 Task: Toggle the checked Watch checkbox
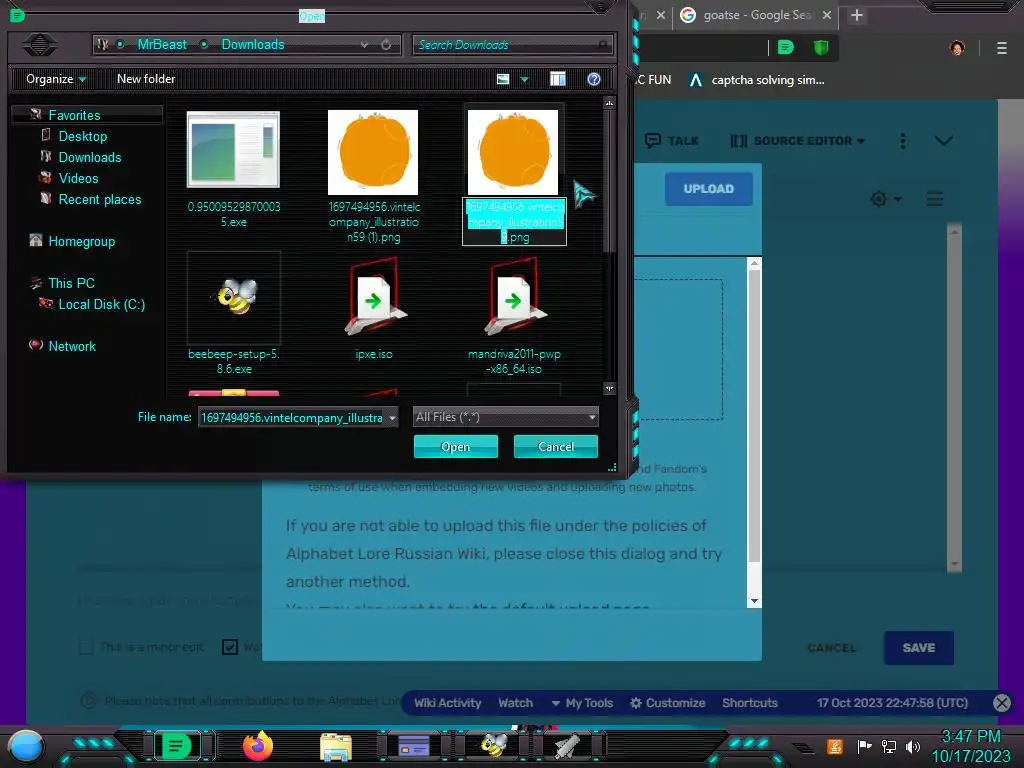click(230, 647)
